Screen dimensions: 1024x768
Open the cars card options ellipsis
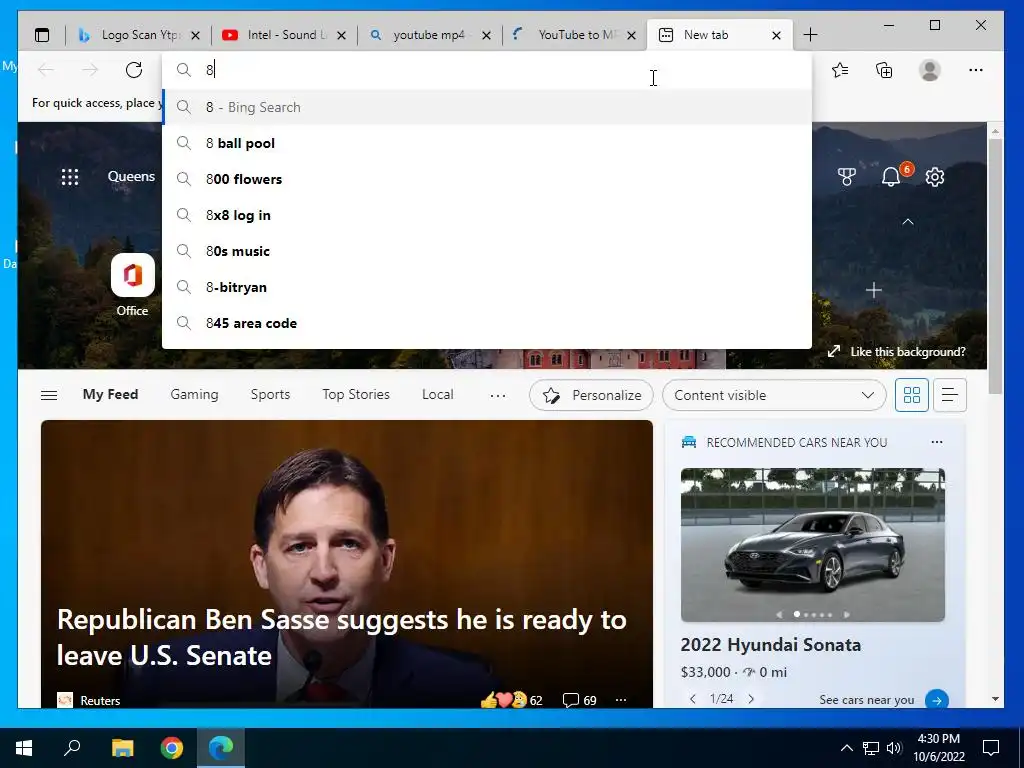(x=936, y=442)
